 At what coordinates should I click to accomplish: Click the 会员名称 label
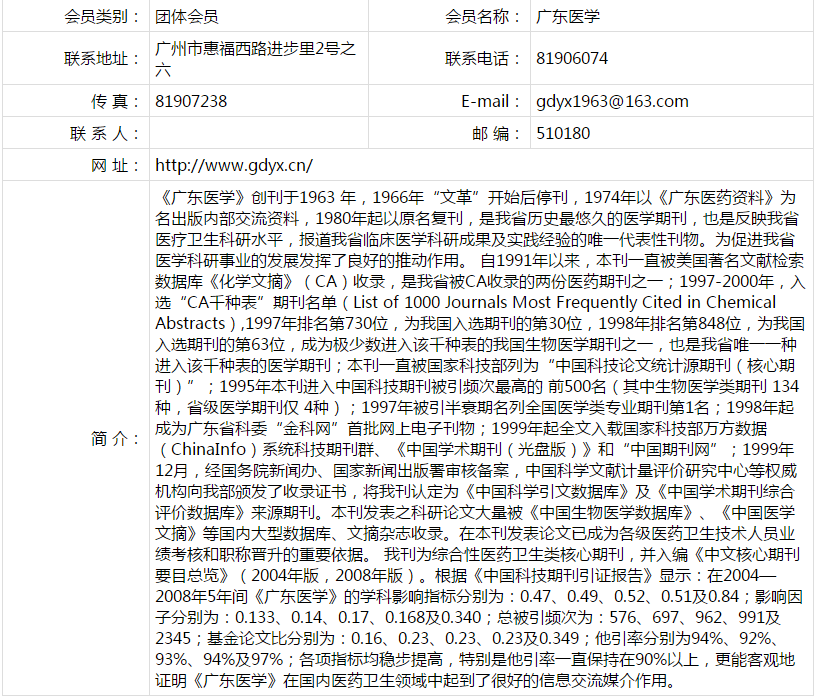[482, 17]
